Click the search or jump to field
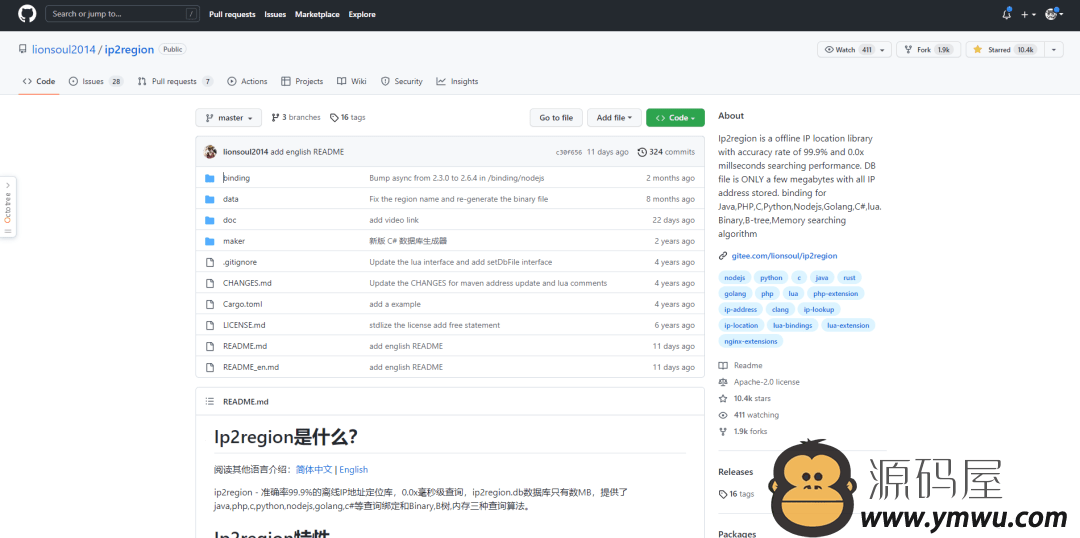 tap(121, 14)
